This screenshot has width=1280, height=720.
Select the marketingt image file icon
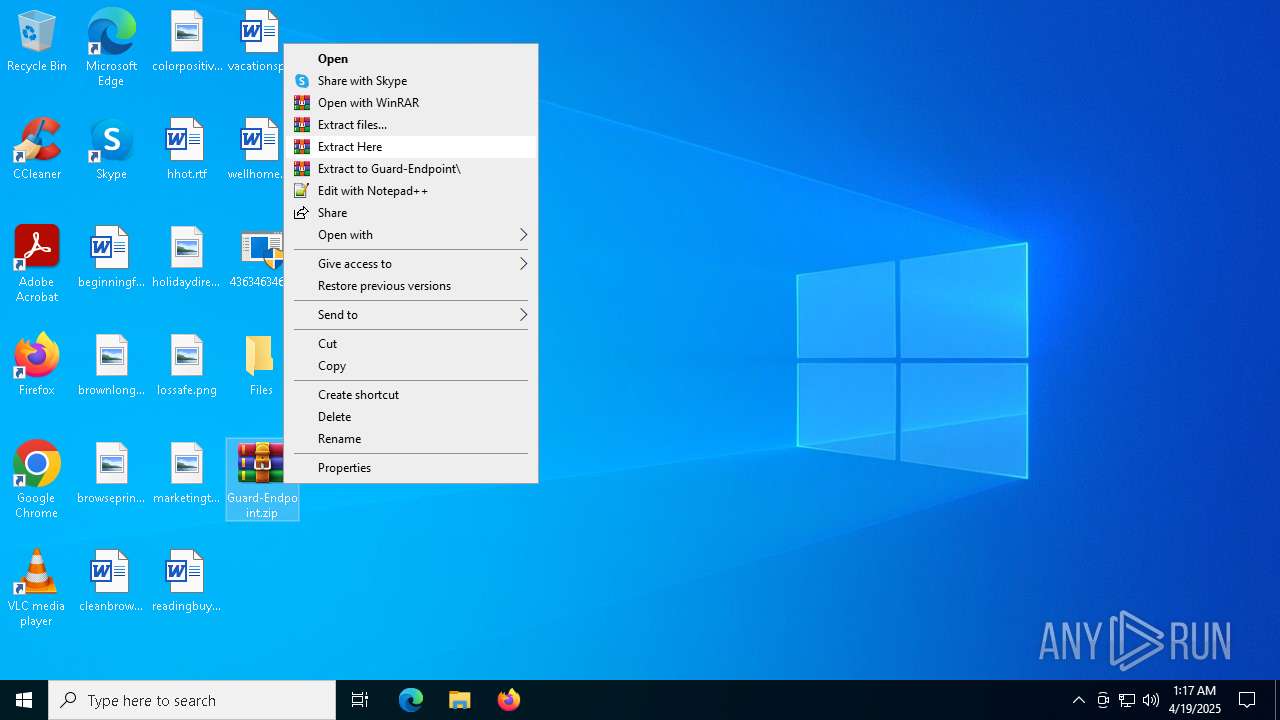[x=186, y=474]
